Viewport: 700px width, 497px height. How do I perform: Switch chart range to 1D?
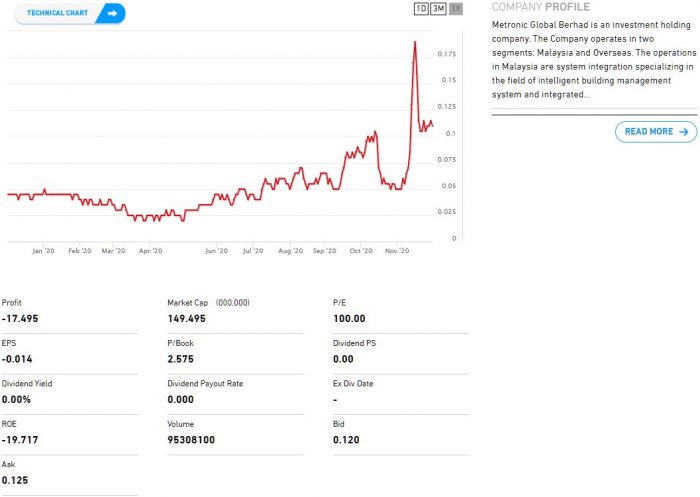[421, 9]
